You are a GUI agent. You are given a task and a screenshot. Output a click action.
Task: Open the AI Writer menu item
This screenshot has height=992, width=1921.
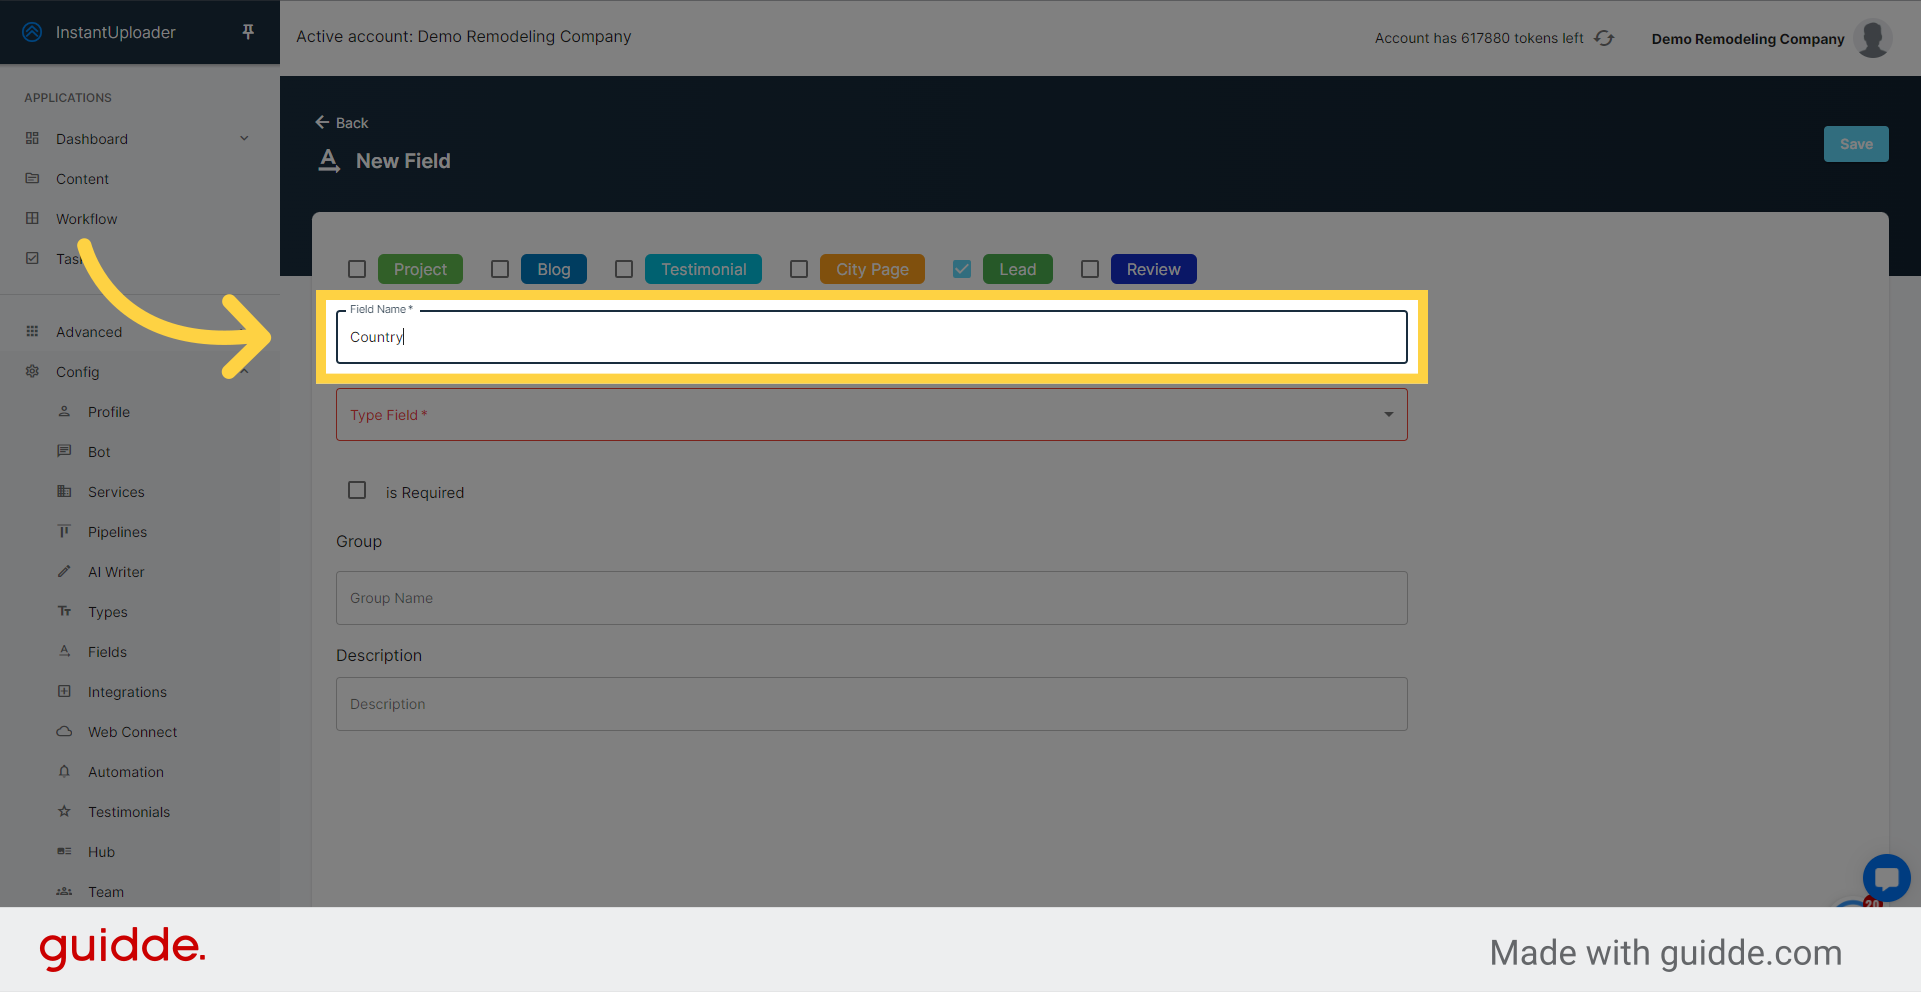(x=116, y=572)
